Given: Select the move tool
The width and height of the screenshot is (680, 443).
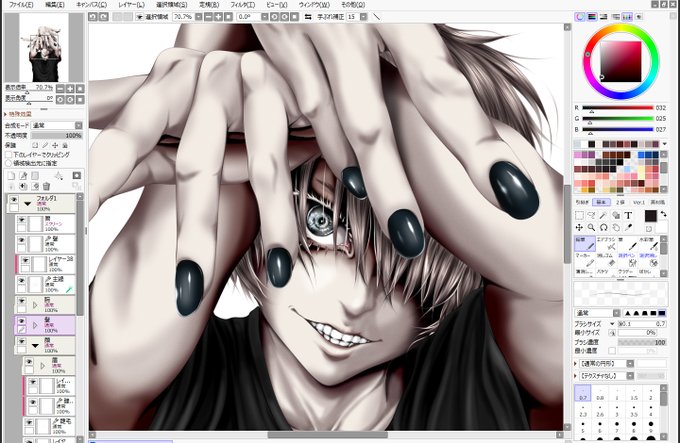Looking at the screenshot, I should pos(579,228).
